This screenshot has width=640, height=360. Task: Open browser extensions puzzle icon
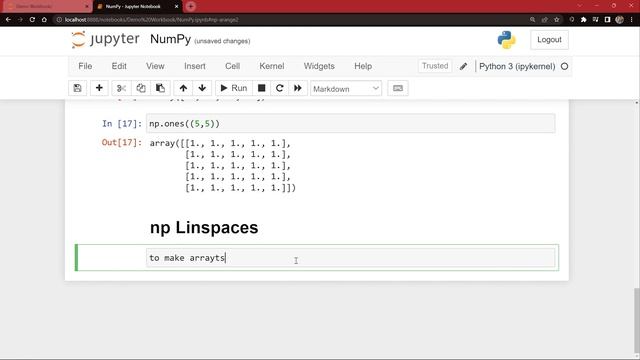coord(584,20)
